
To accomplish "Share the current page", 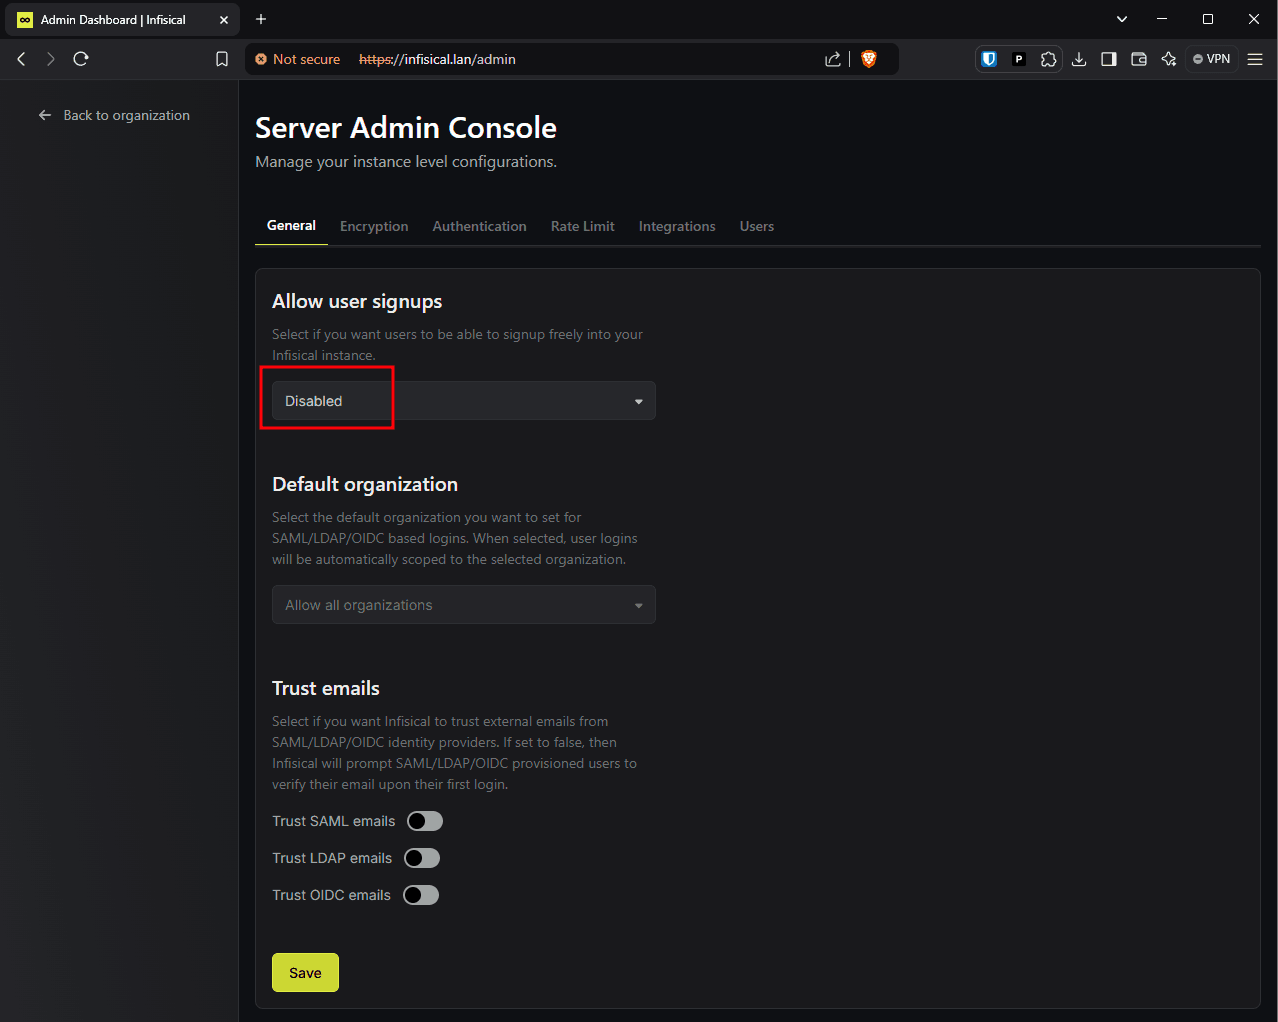I will (x=832, y=59).
